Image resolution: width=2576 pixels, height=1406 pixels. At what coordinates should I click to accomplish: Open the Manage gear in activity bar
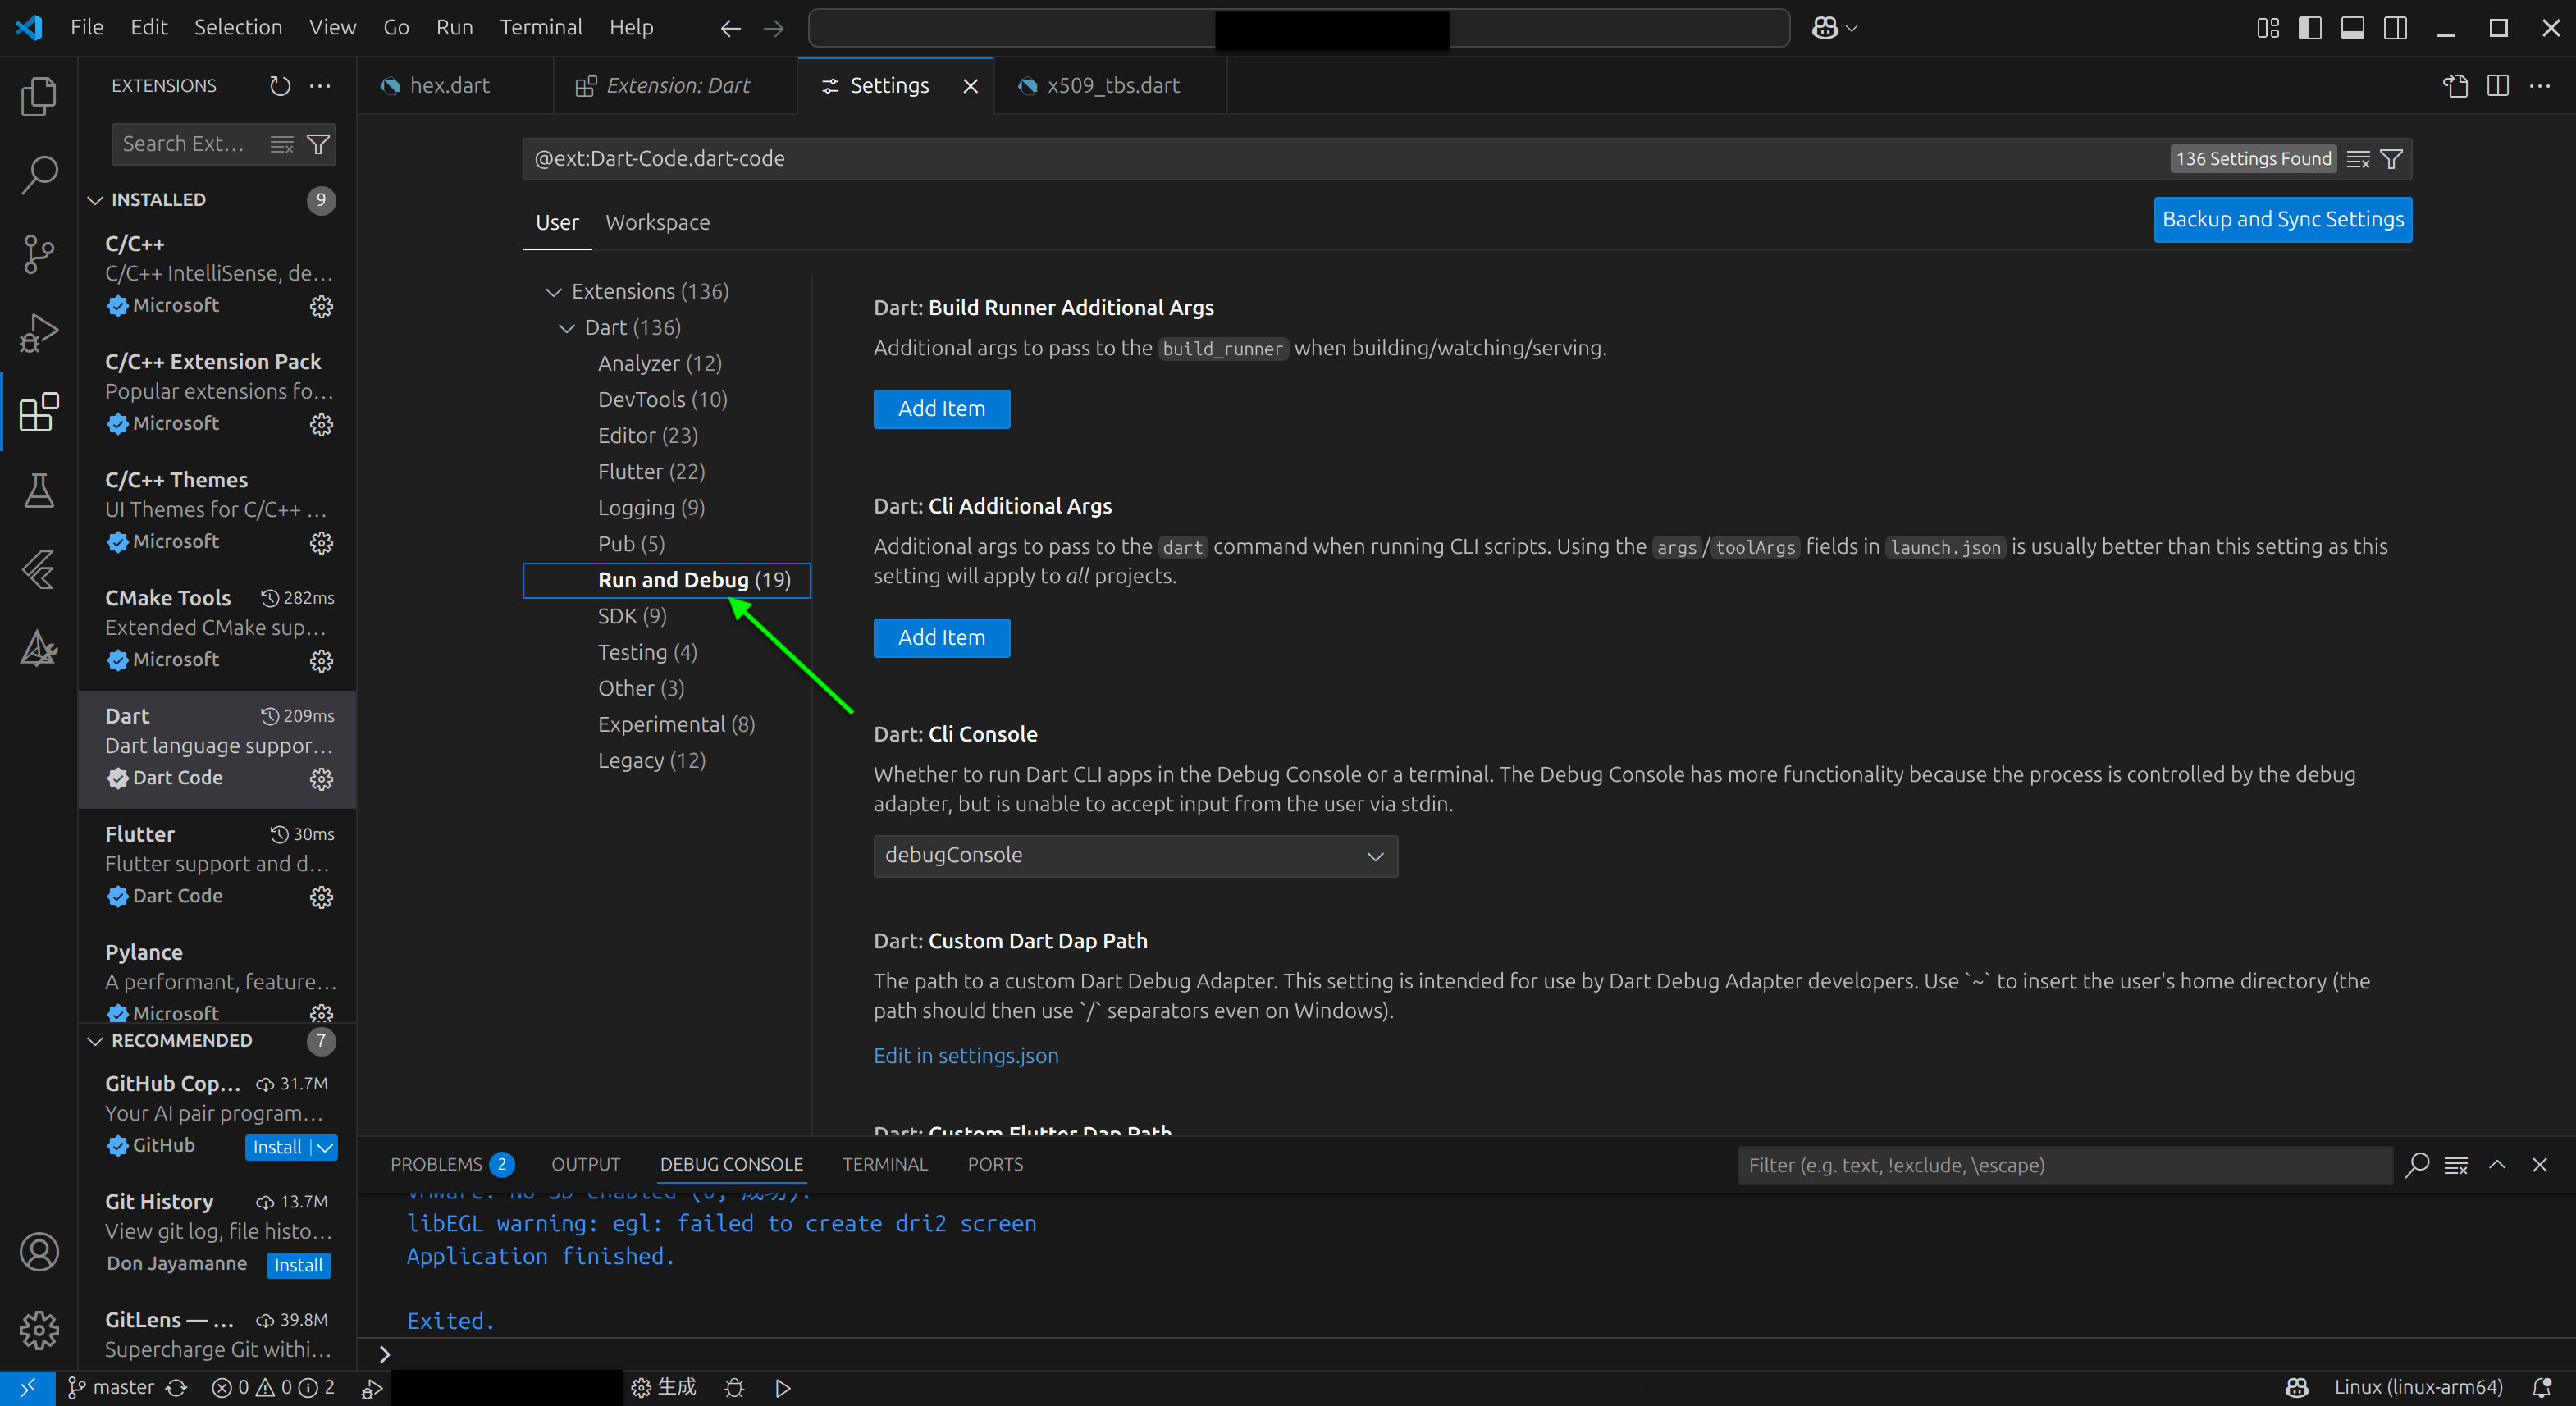39,1330
